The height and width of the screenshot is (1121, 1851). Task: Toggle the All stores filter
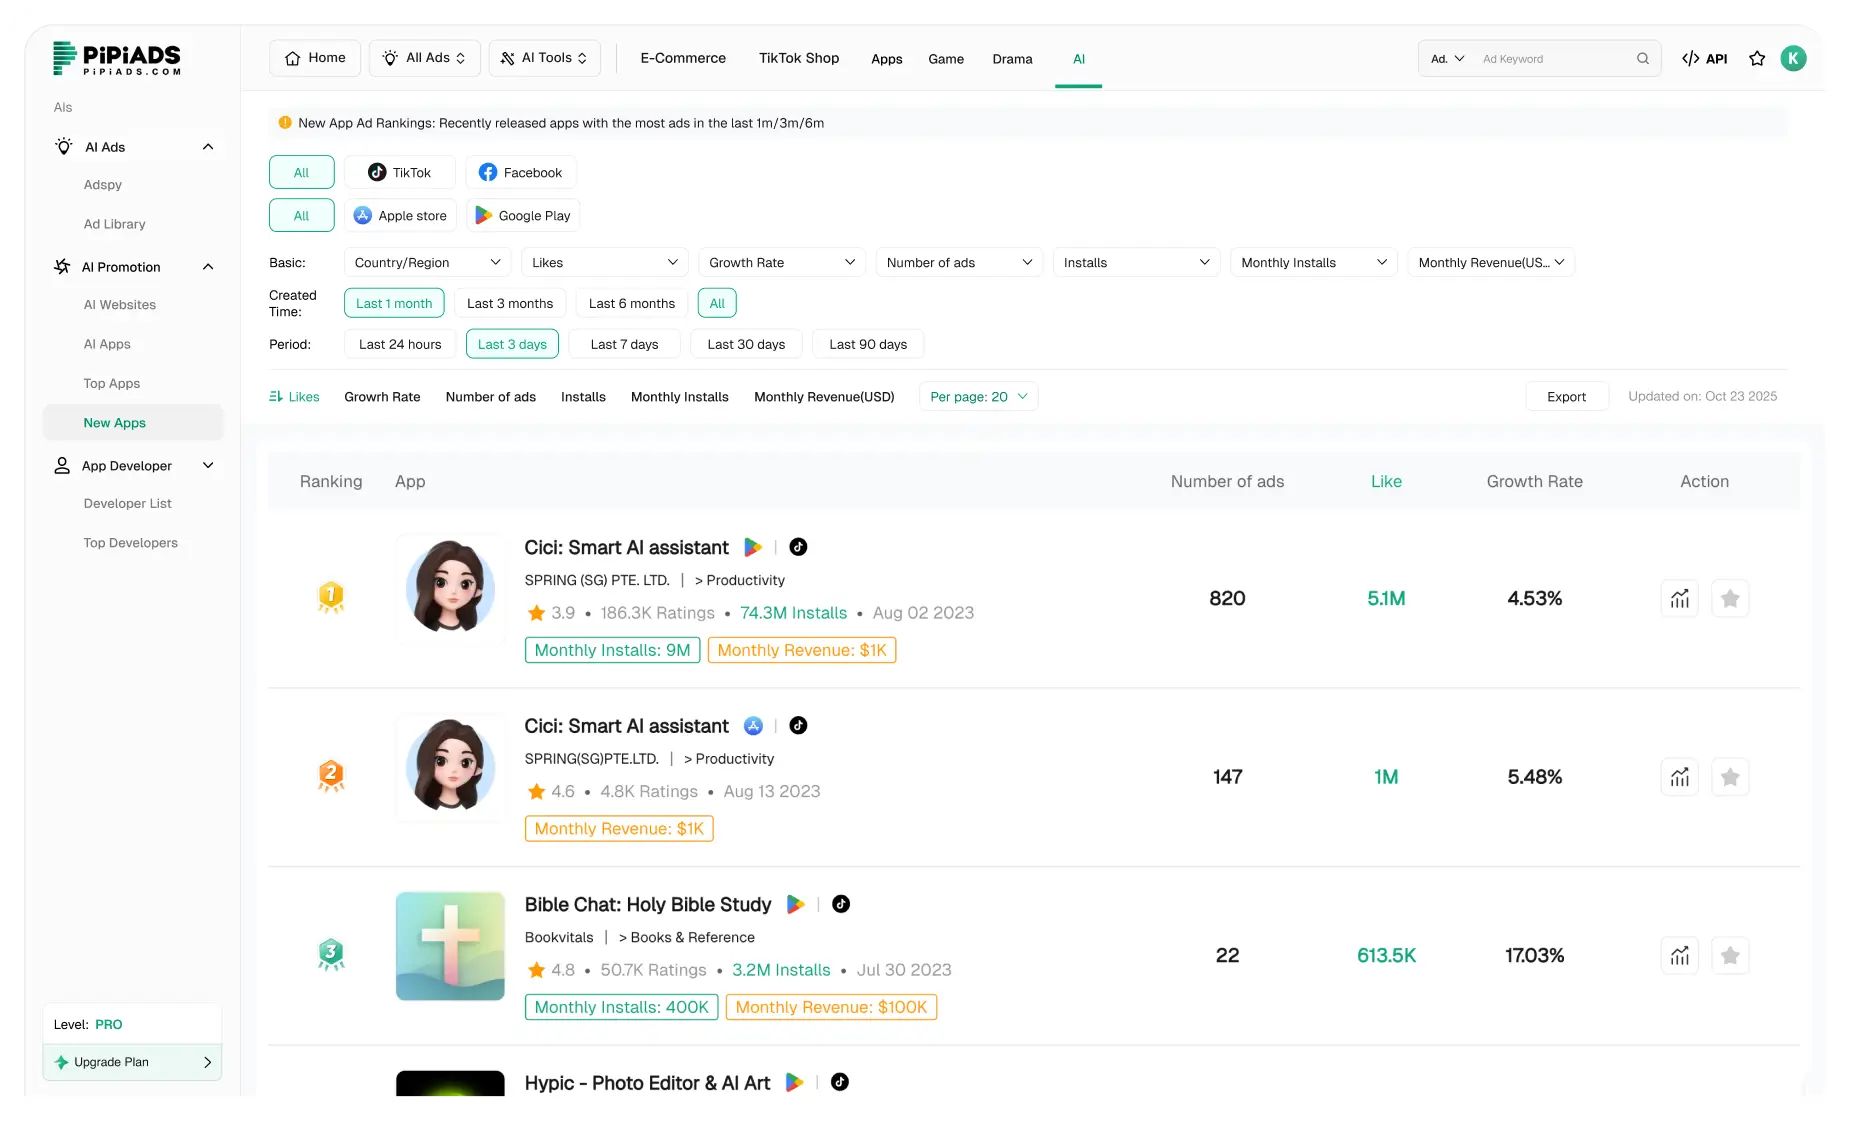[301, 215]
